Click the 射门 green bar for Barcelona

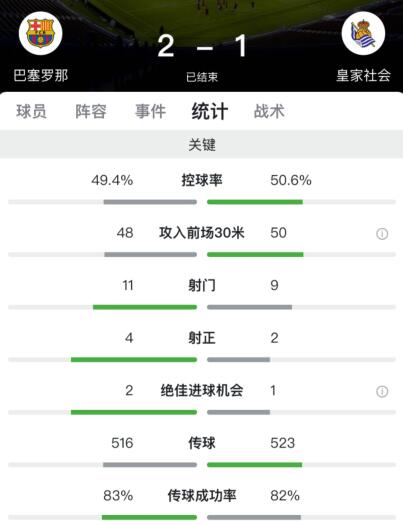point(145,307)
